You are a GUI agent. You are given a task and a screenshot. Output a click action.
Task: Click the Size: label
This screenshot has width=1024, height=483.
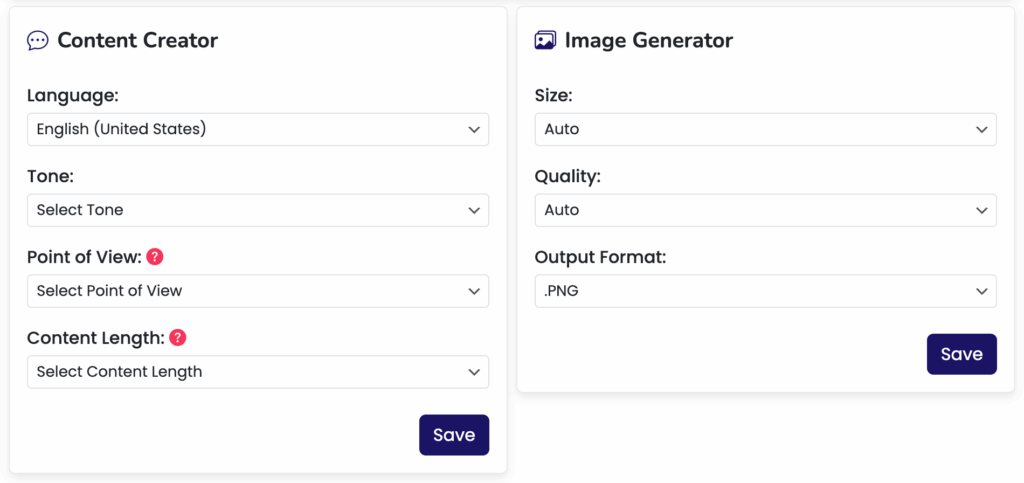coord(553,96)
